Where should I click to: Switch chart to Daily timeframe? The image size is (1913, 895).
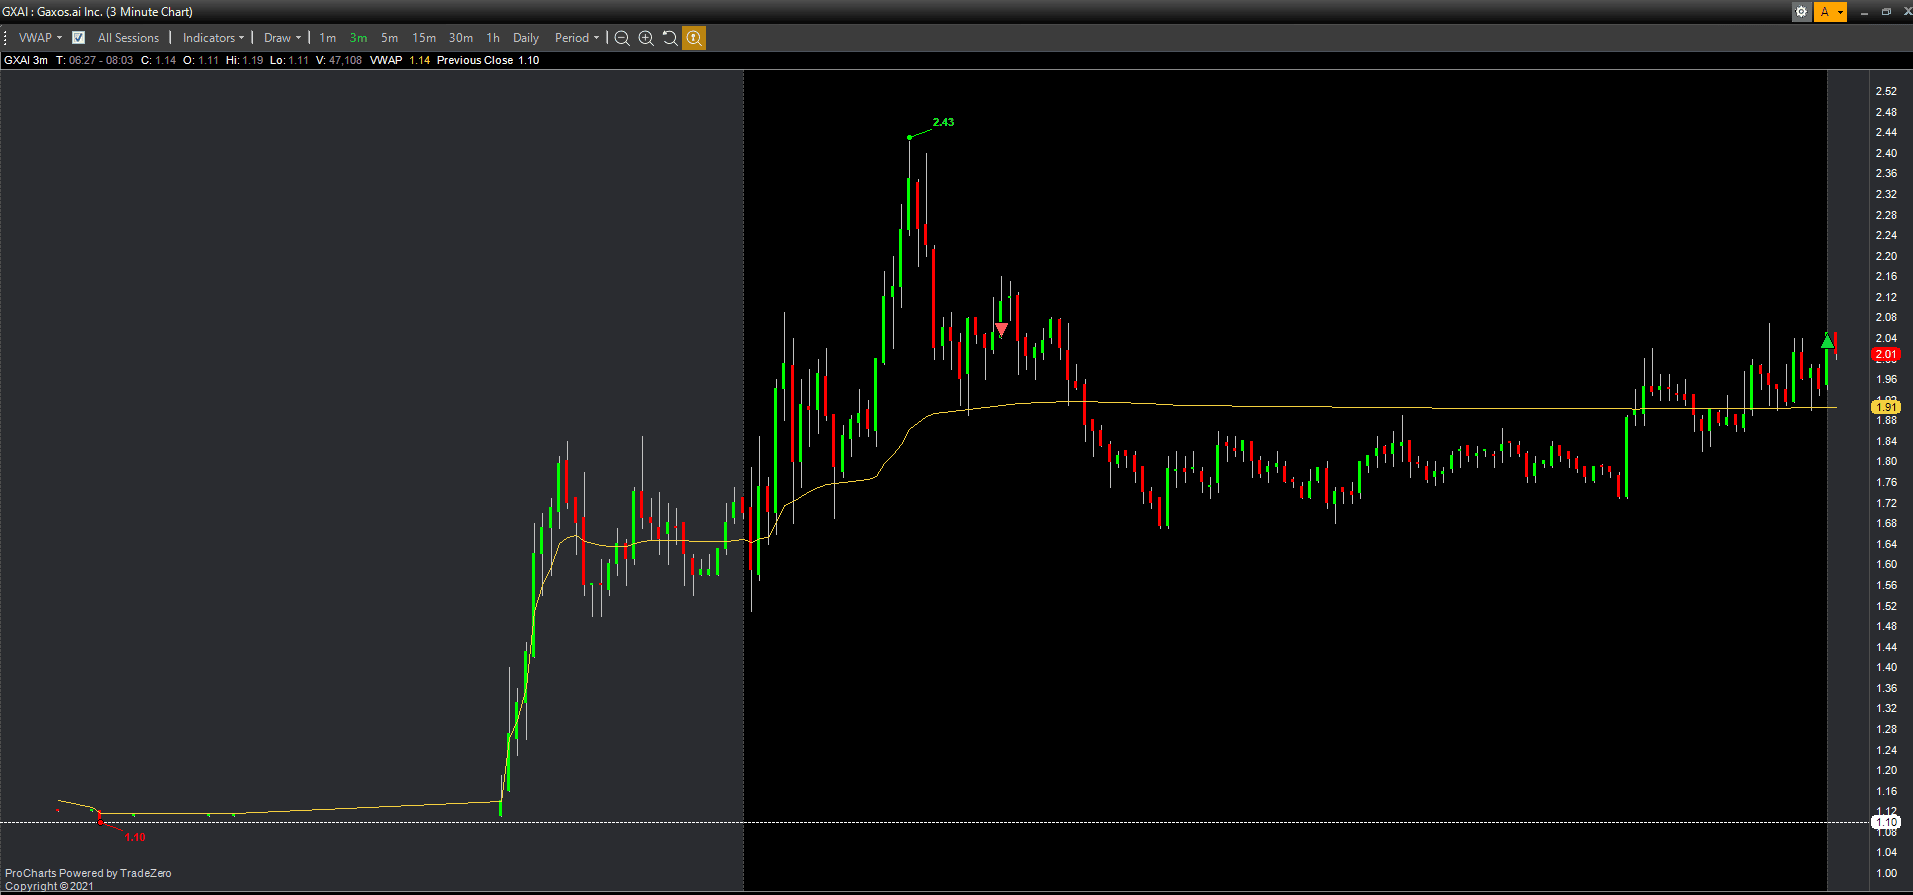click(x=525, y=38)
